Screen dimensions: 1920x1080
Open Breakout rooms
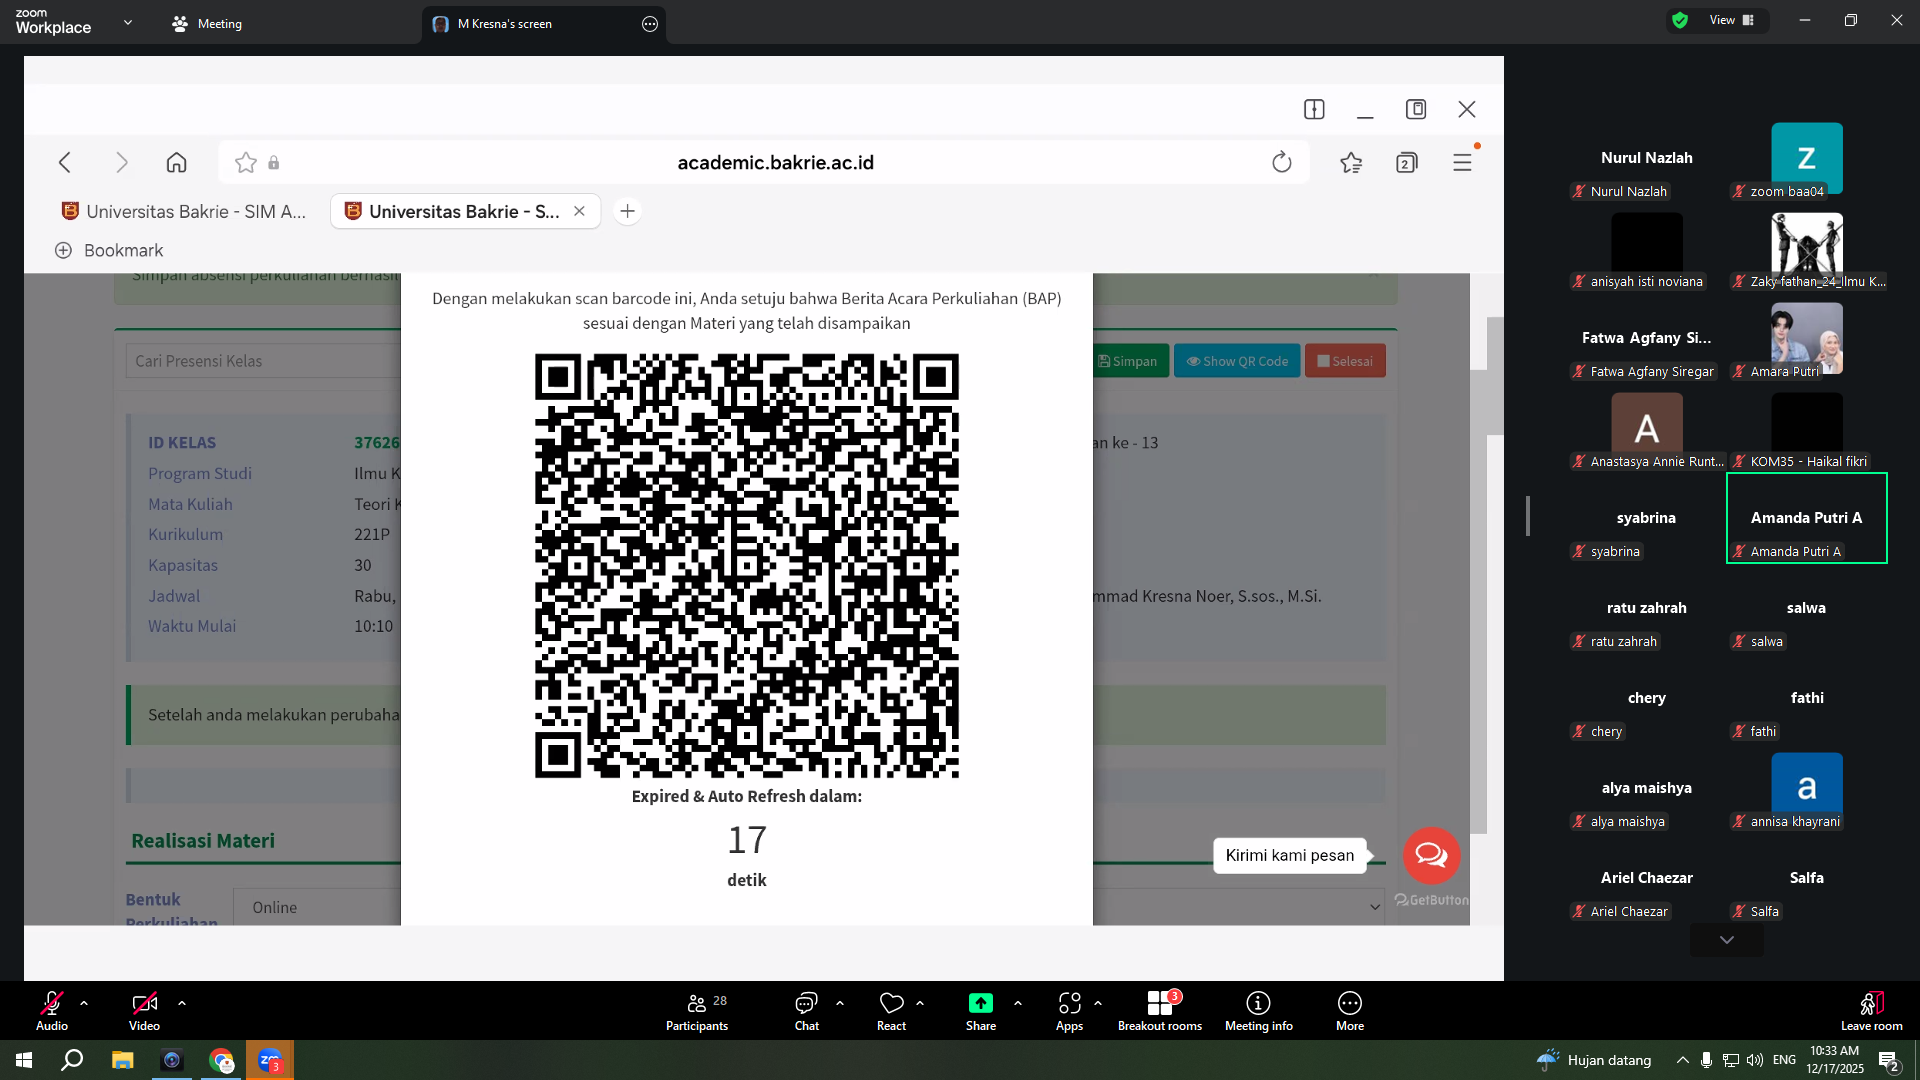click(1160, 1011)
